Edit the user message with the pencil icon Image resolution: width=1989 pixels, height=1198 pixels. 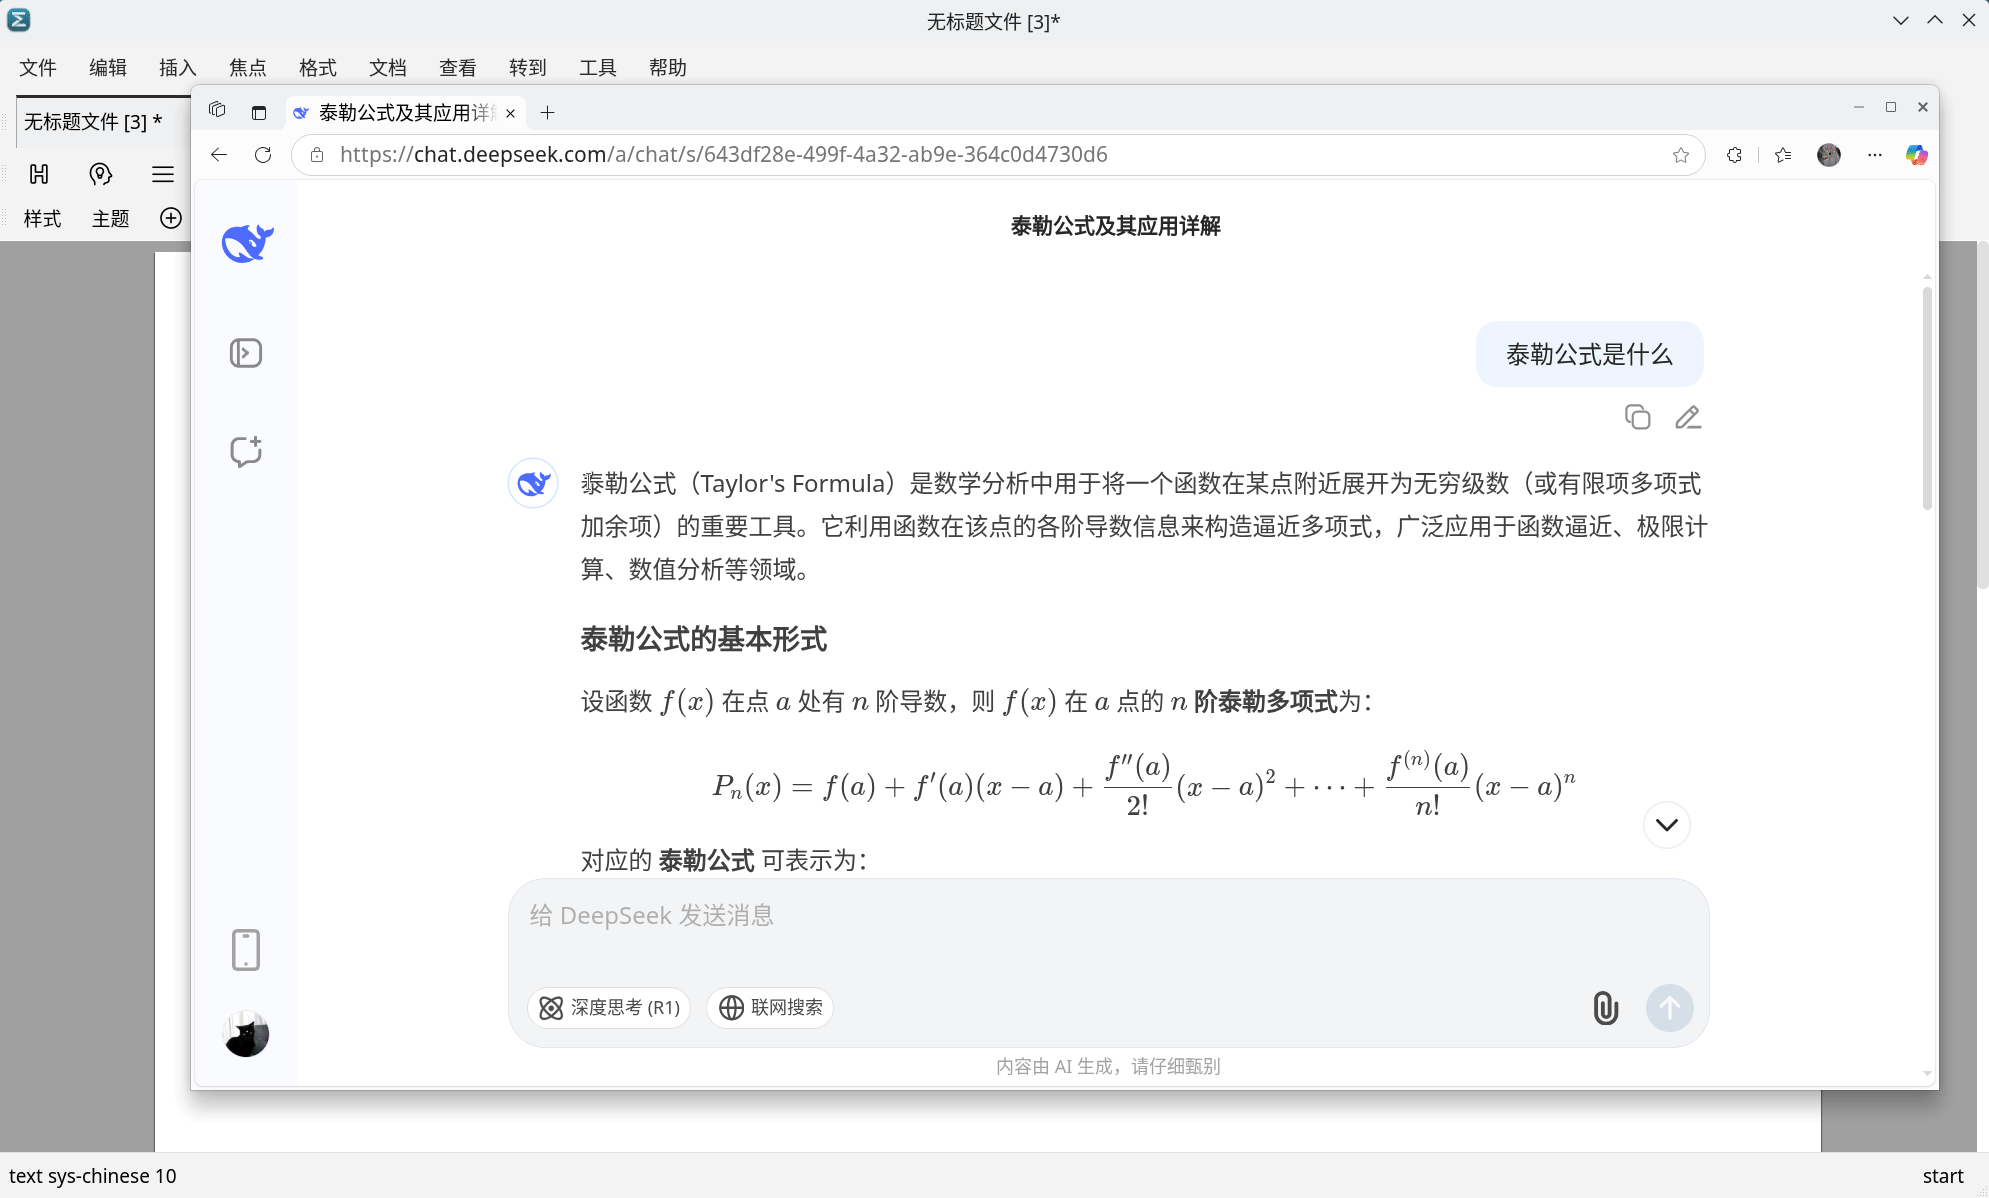pyautogui.click(x=1688, y=417)
